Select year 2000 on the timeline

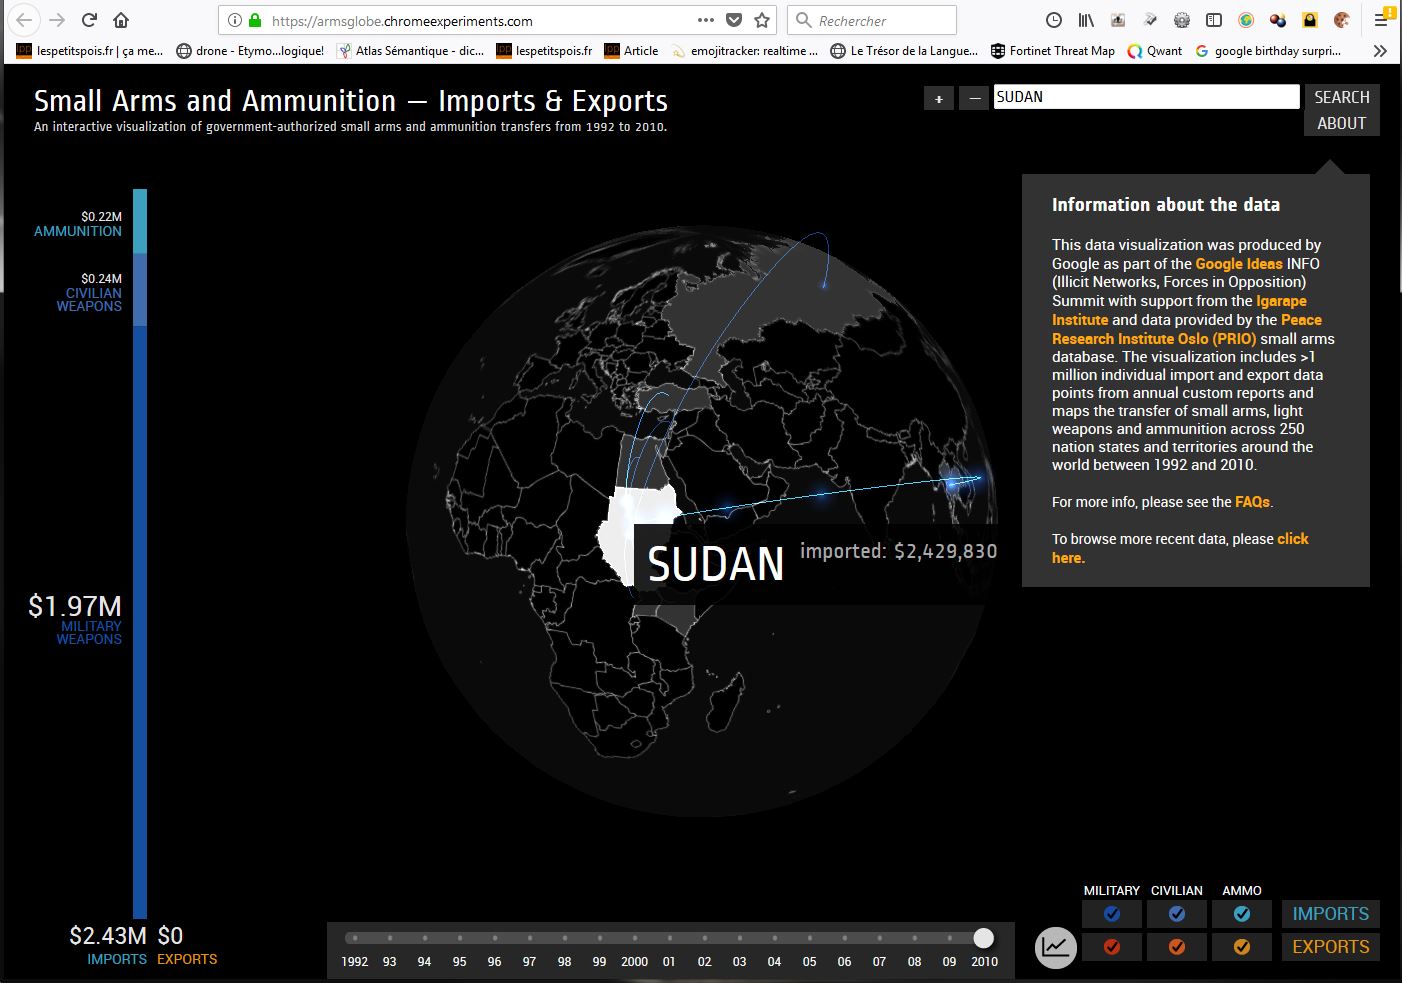tap(634, 939)
